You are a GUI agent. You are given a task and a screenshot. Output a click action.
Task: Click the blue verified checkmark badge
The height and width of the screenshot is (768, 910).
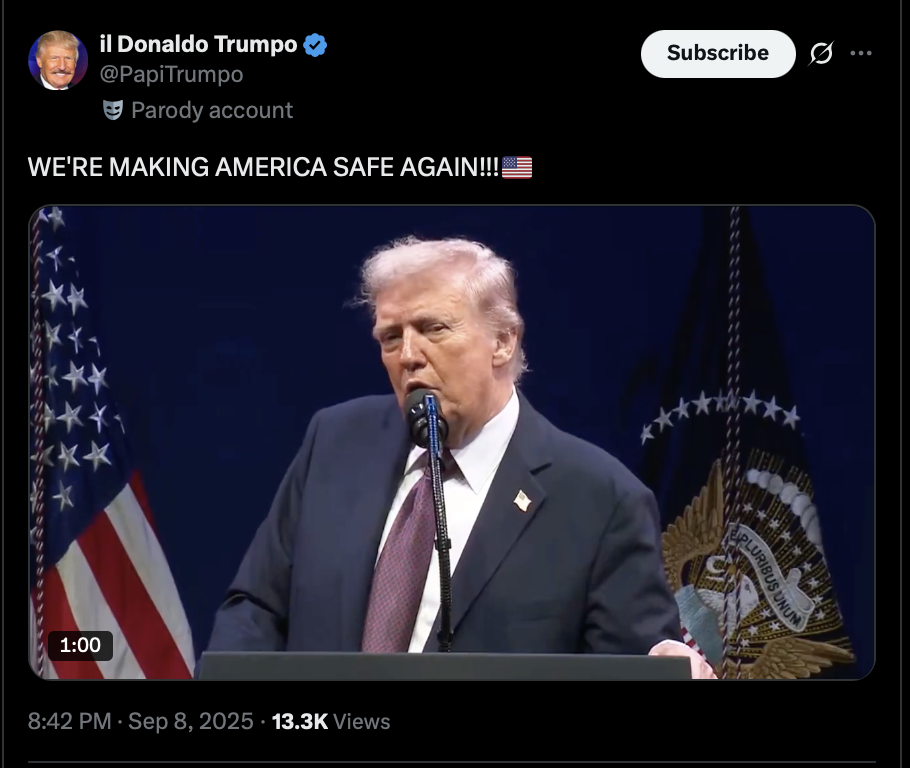(x=315, y=45)
